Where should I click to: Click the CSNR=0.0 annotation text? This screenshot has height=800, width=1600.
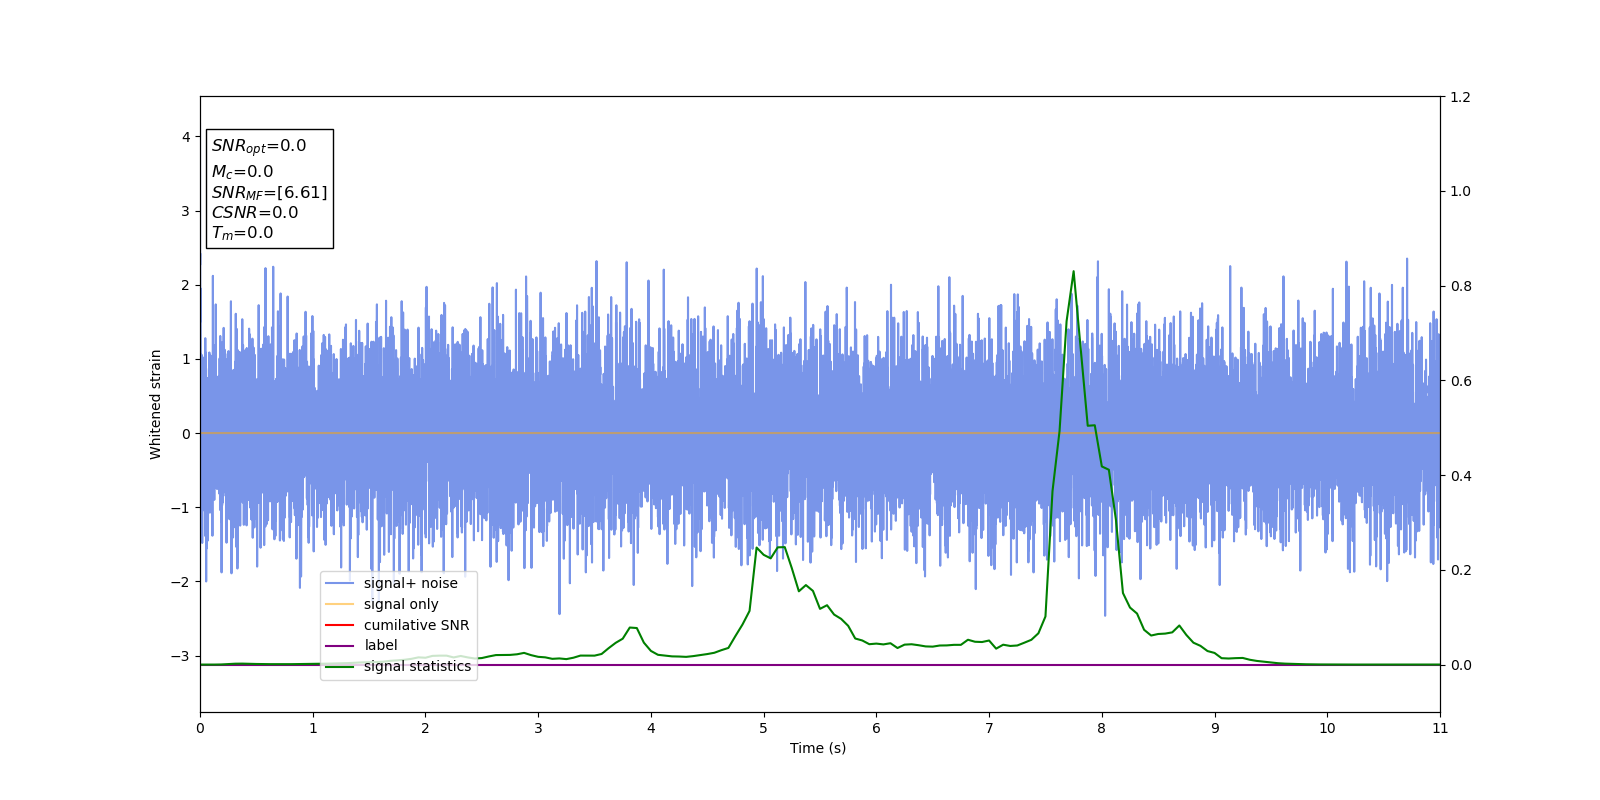[x=254, y=212]
